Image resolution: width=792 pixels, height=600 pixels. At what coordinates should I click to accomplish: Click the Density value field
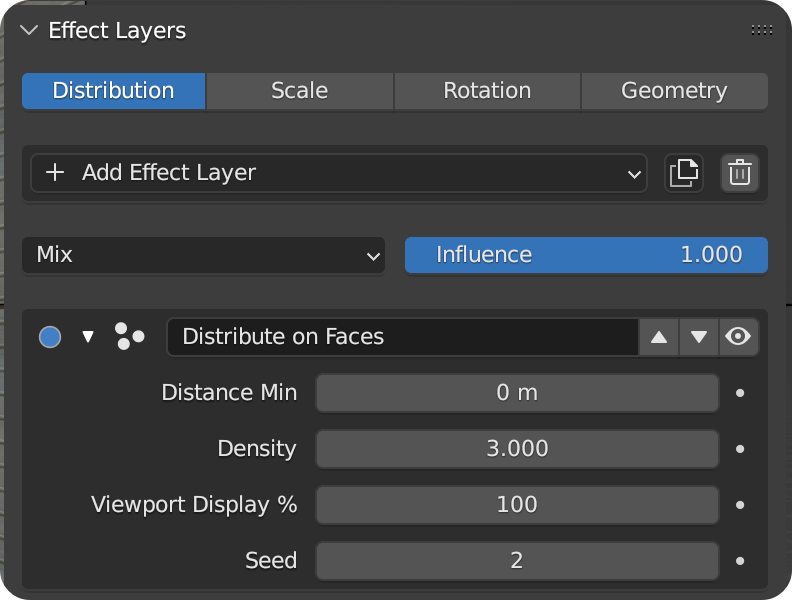pyautogui.click(x=517, y=449)
